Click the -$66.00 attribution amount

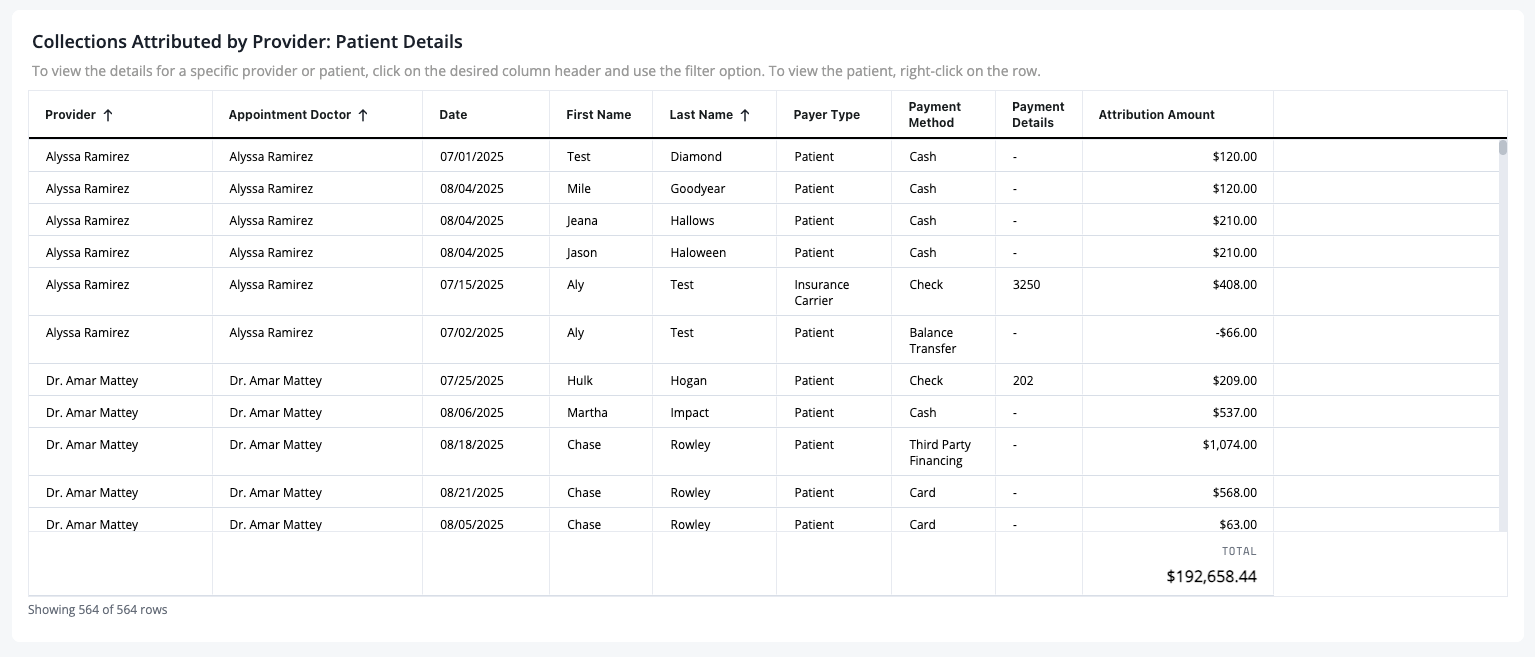point(1237,333)
